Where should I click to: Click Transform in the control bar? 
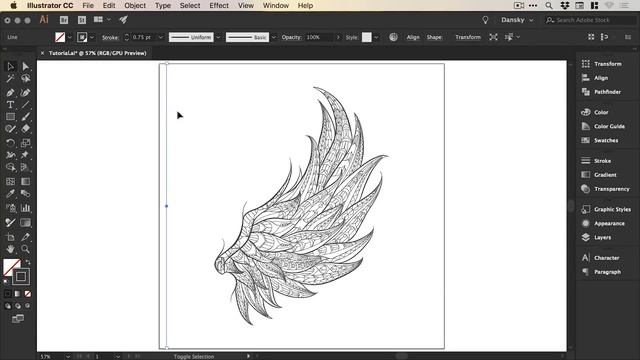coord(468,37)
